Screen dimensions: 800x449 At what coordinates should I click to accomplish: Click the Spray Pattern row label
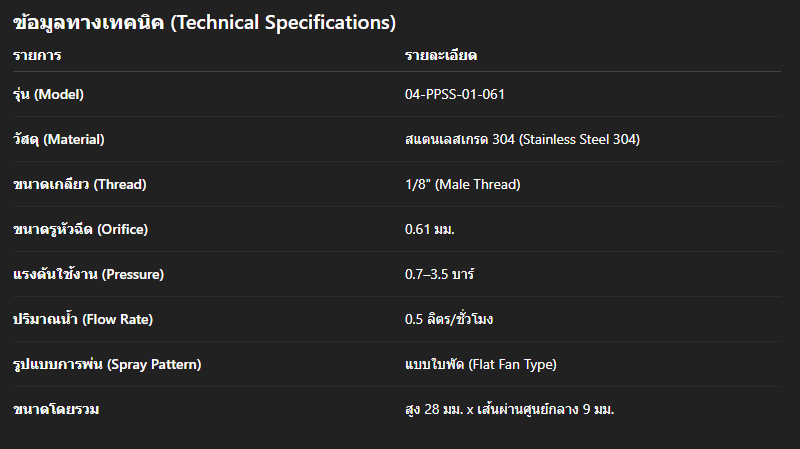(107, 364)
